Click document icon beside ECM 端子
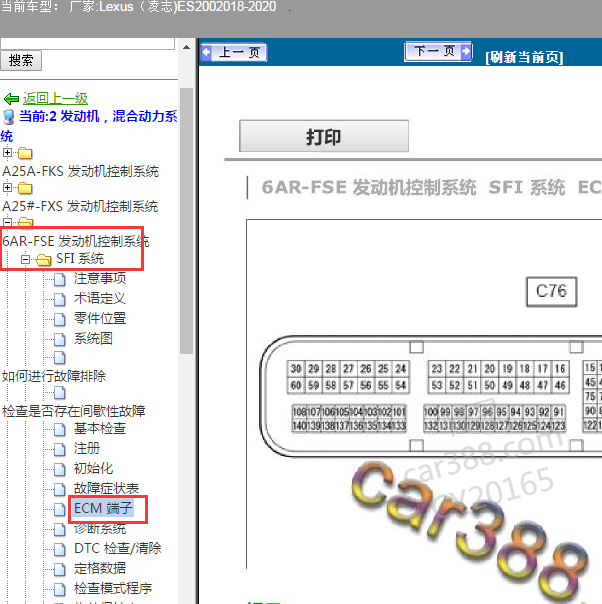The image size is (602, 604). point(60,510)
